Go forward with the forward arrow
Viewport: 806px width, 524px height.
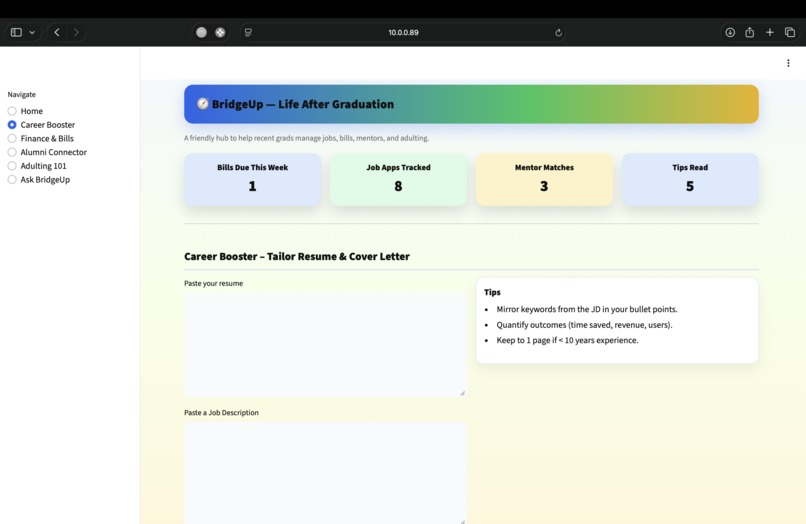pyautogui.click(x=76, y=32)
